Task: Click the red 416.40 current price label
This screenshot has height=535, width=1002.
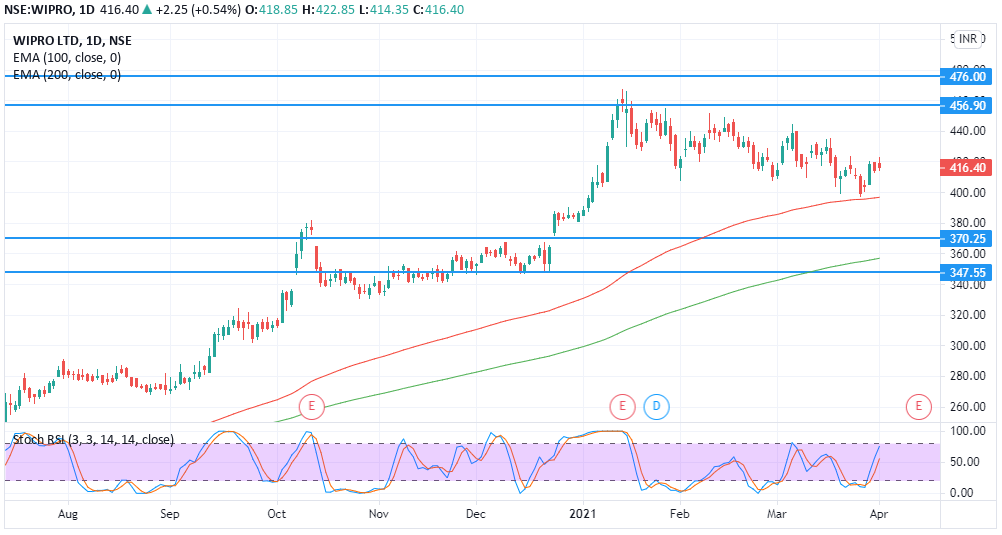Action: pos(968,168)
